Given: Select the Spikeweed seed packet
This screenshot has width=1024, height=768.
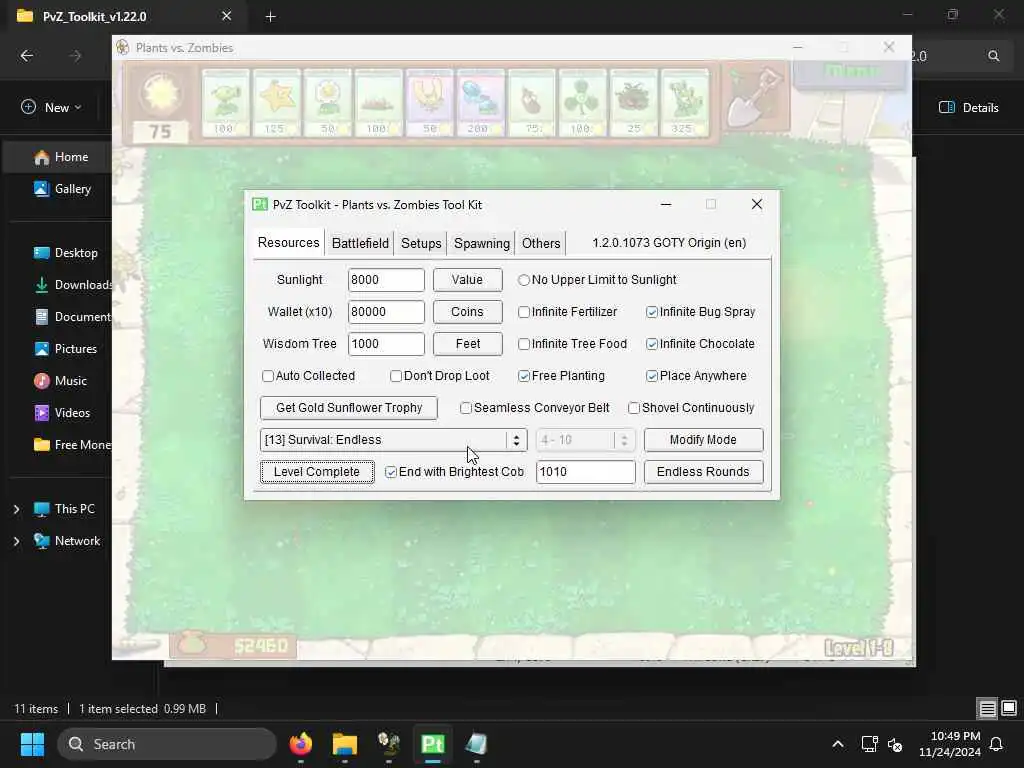Looking at the screenshot, I should click(378, 103).
